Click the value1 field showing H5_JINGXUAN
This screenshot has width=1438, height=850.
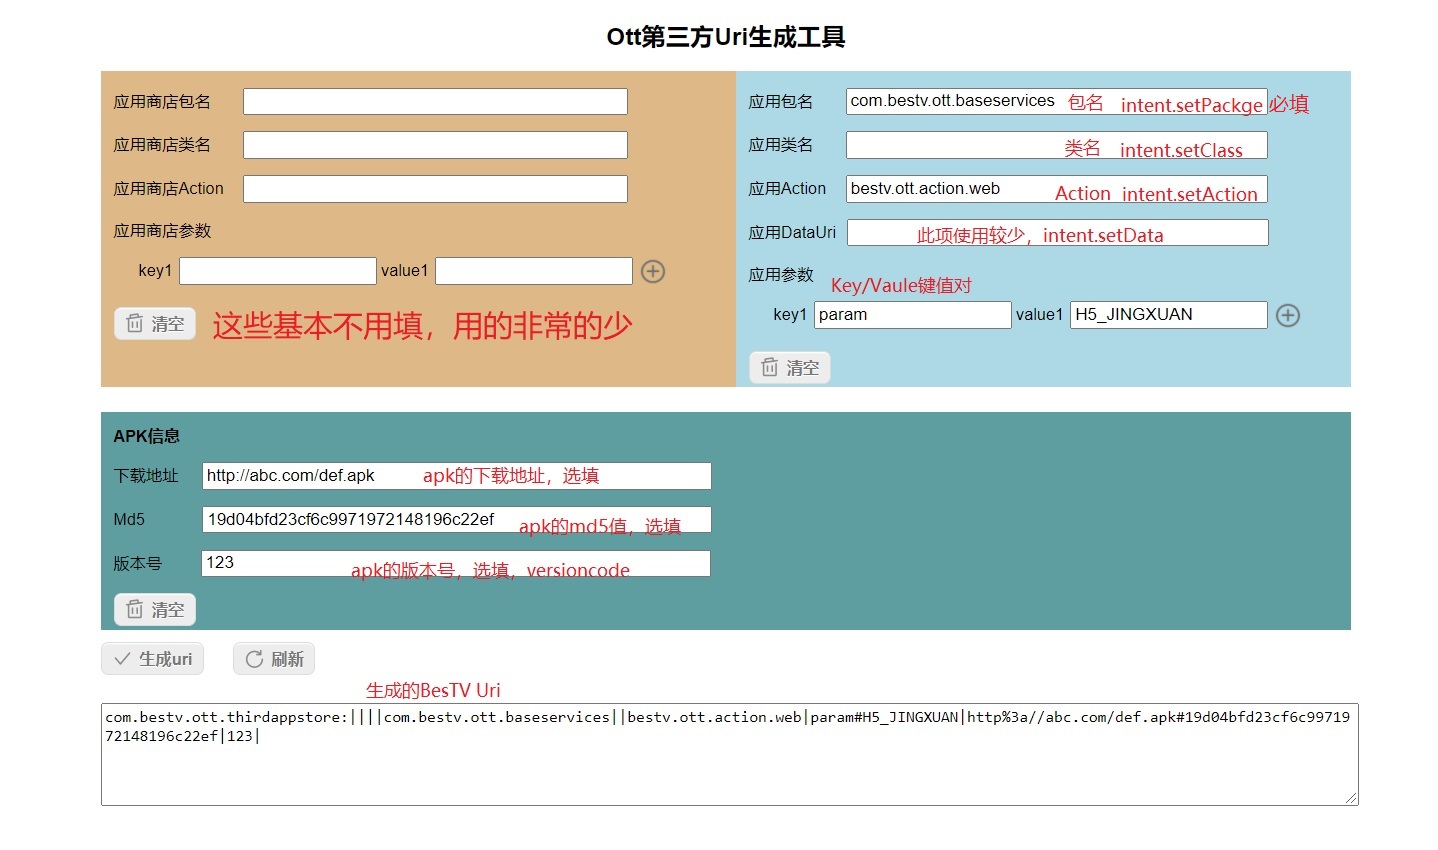tap(1168, 315)
